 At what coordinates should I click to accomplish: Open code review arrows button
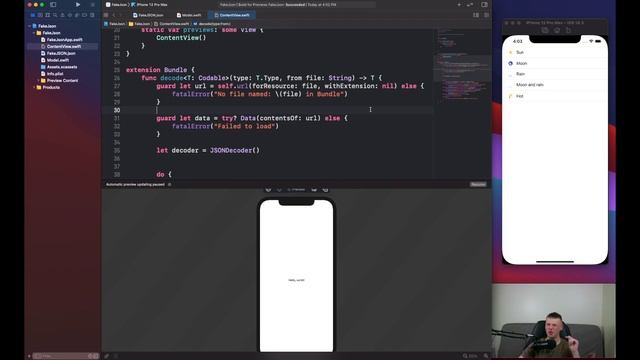point(470,4)
